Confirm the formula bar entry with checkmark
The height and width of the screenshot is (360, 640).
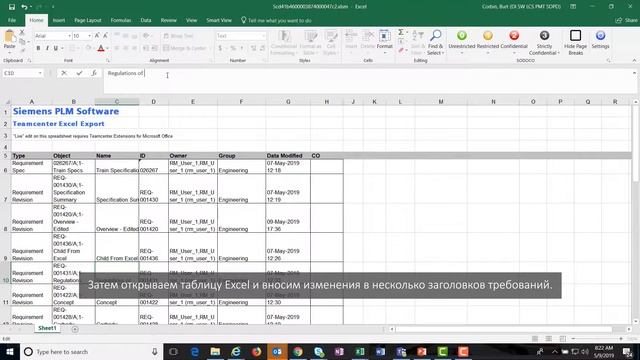pyautogui.click(x=79, y=73)
